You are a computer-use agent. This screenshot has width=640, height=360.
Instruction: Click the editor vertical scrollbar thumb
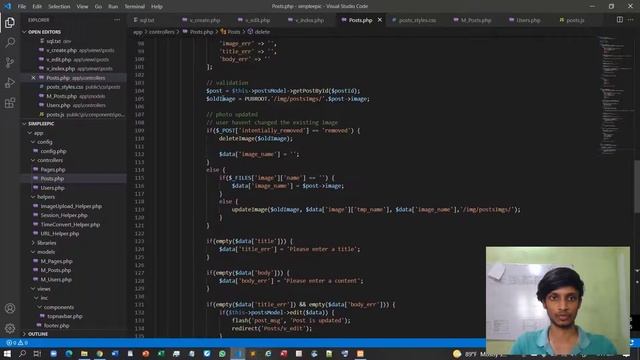coord(637,186)
